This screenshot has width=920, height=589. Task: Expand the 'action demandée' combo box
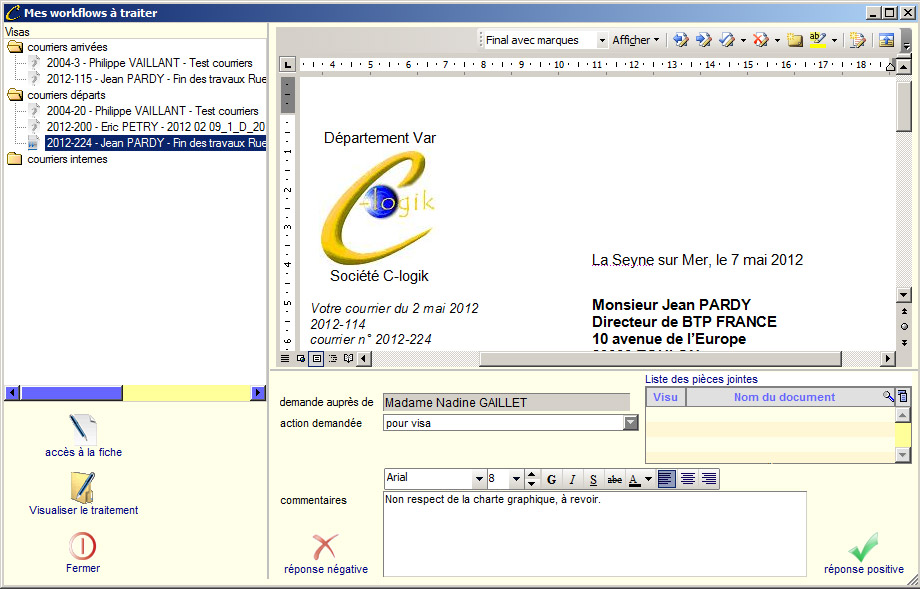630,423
